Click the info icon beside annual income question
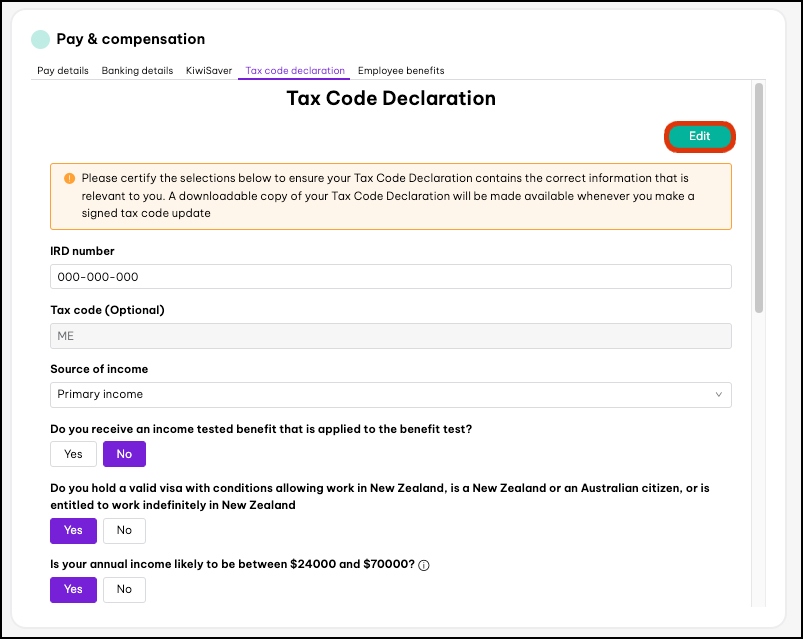This screenshot has width=803, height=639. (x=423, y=565)
